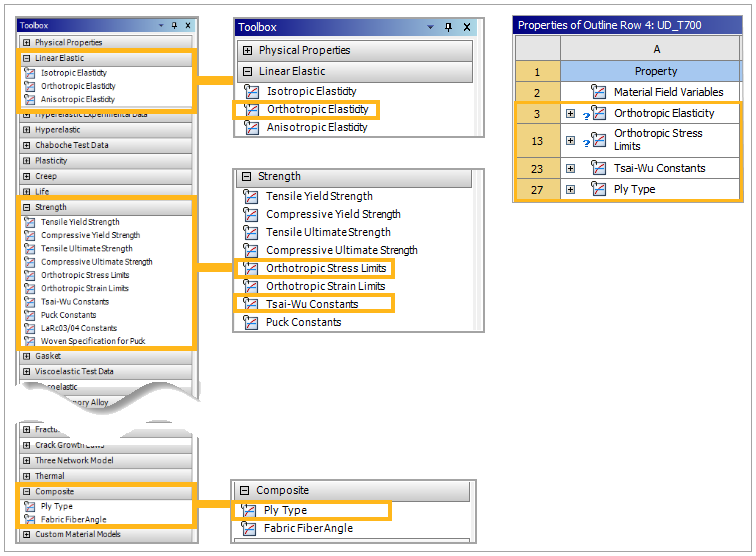Expand the Custom Material Models category
The height and width of the screenshot is (556, 756).
(x=26, y=534)
